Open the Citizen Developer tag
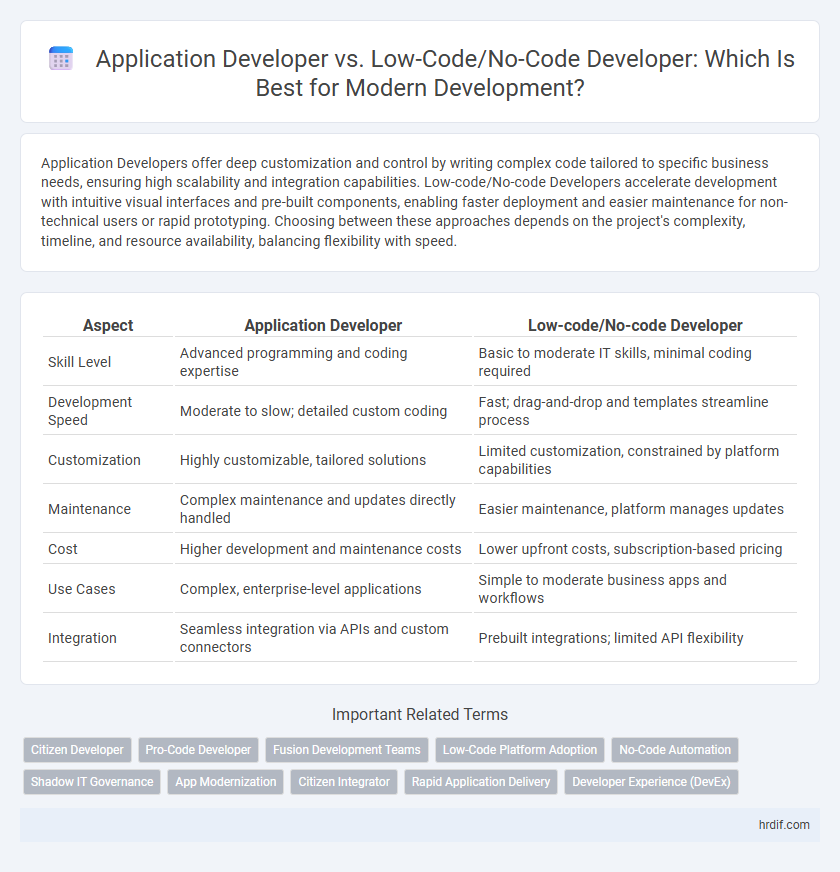 click(77, 750)
